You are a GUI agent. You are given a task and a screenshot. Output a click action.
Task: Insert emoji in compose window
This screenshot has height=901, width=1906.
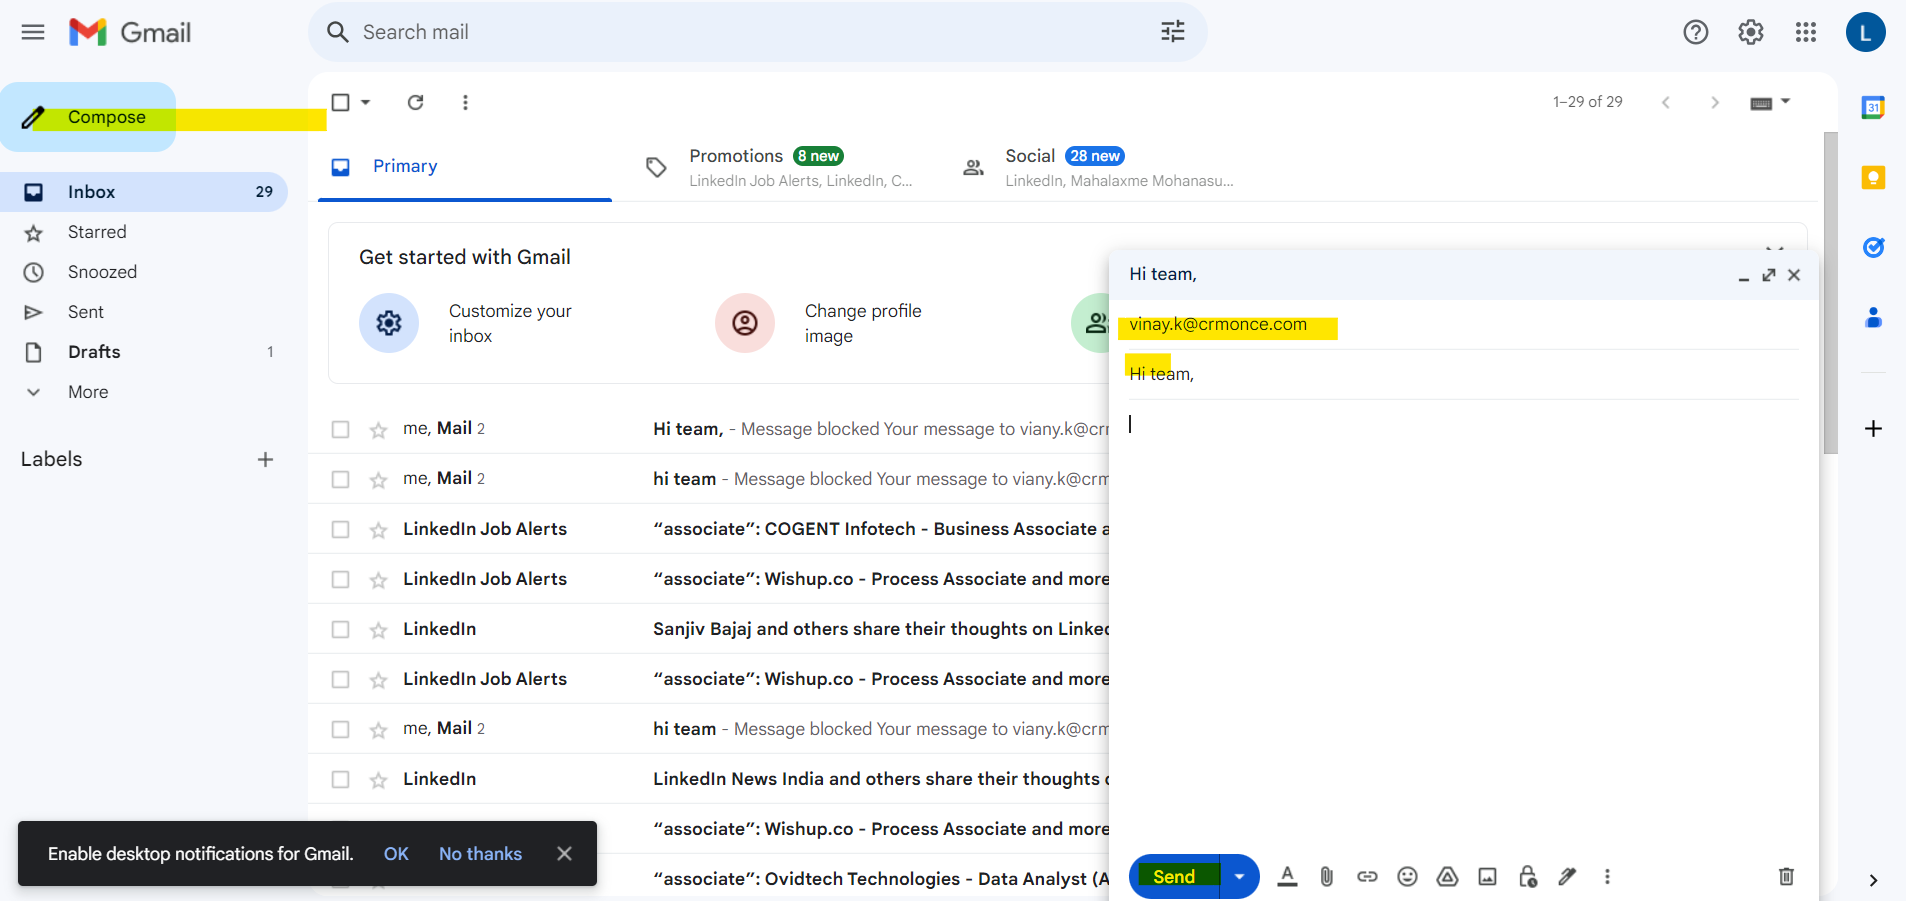pos(1407,877)
